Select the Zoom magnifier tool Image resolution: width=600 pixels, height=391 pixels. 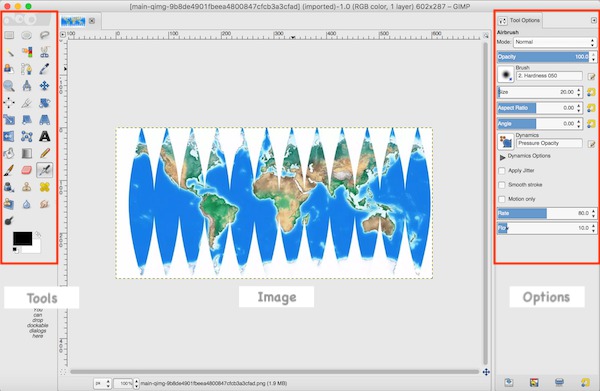[9, 86]
